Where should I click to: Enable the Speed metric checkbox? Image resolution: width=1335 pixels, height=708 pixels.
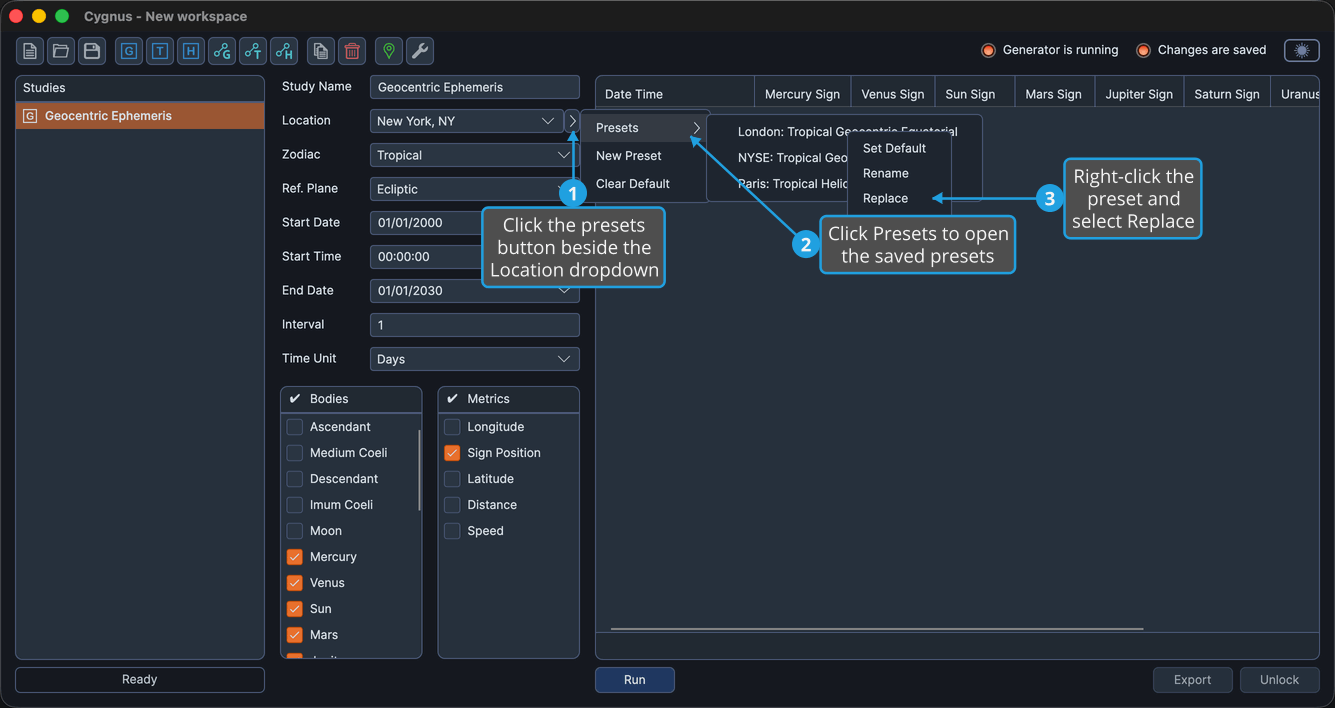(452, 531)
